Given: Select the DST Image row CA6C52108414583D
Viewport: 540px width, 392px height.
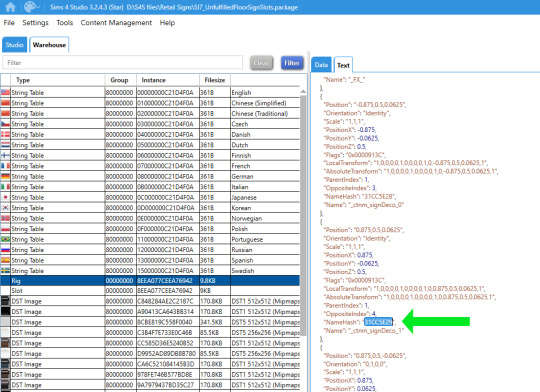Looking at the screenshot, I should point(150,364).
